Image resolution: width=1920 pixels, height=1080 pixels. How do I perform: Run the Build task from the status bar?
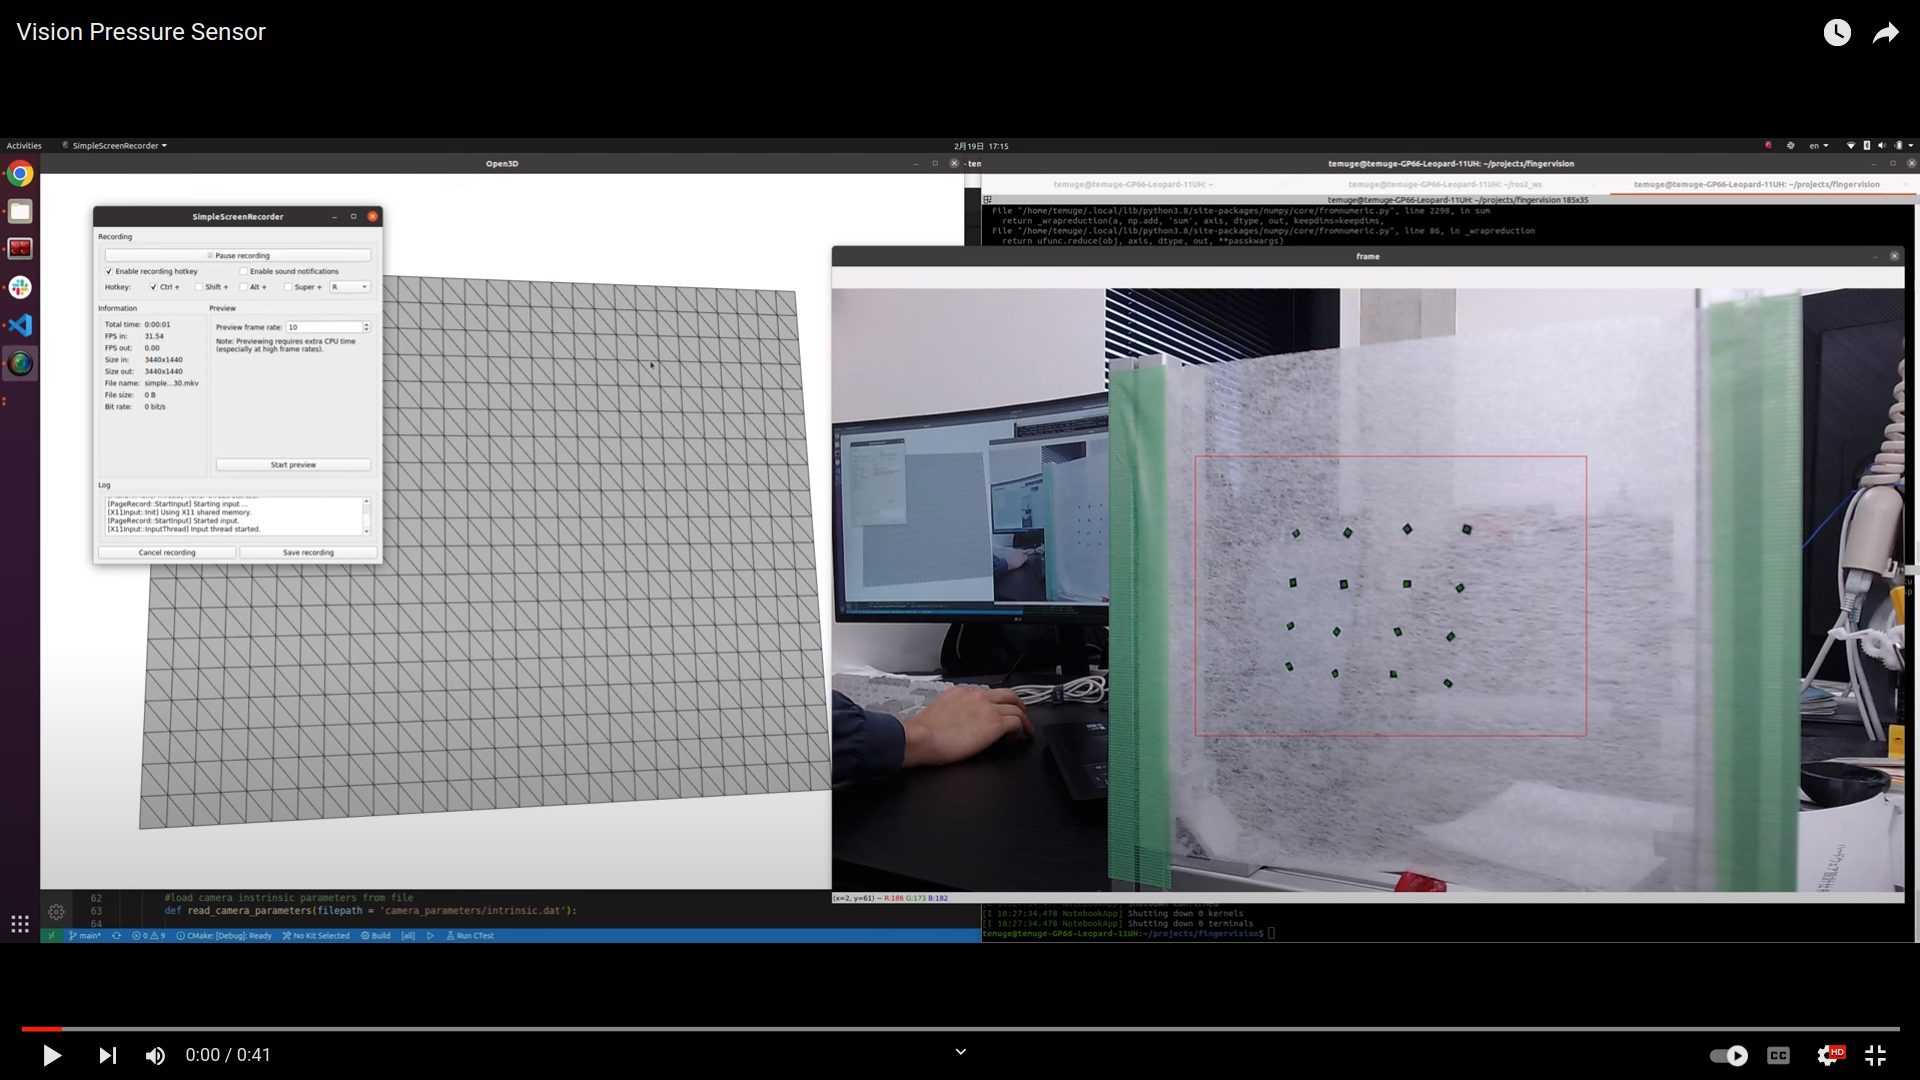tap(374, 935)
